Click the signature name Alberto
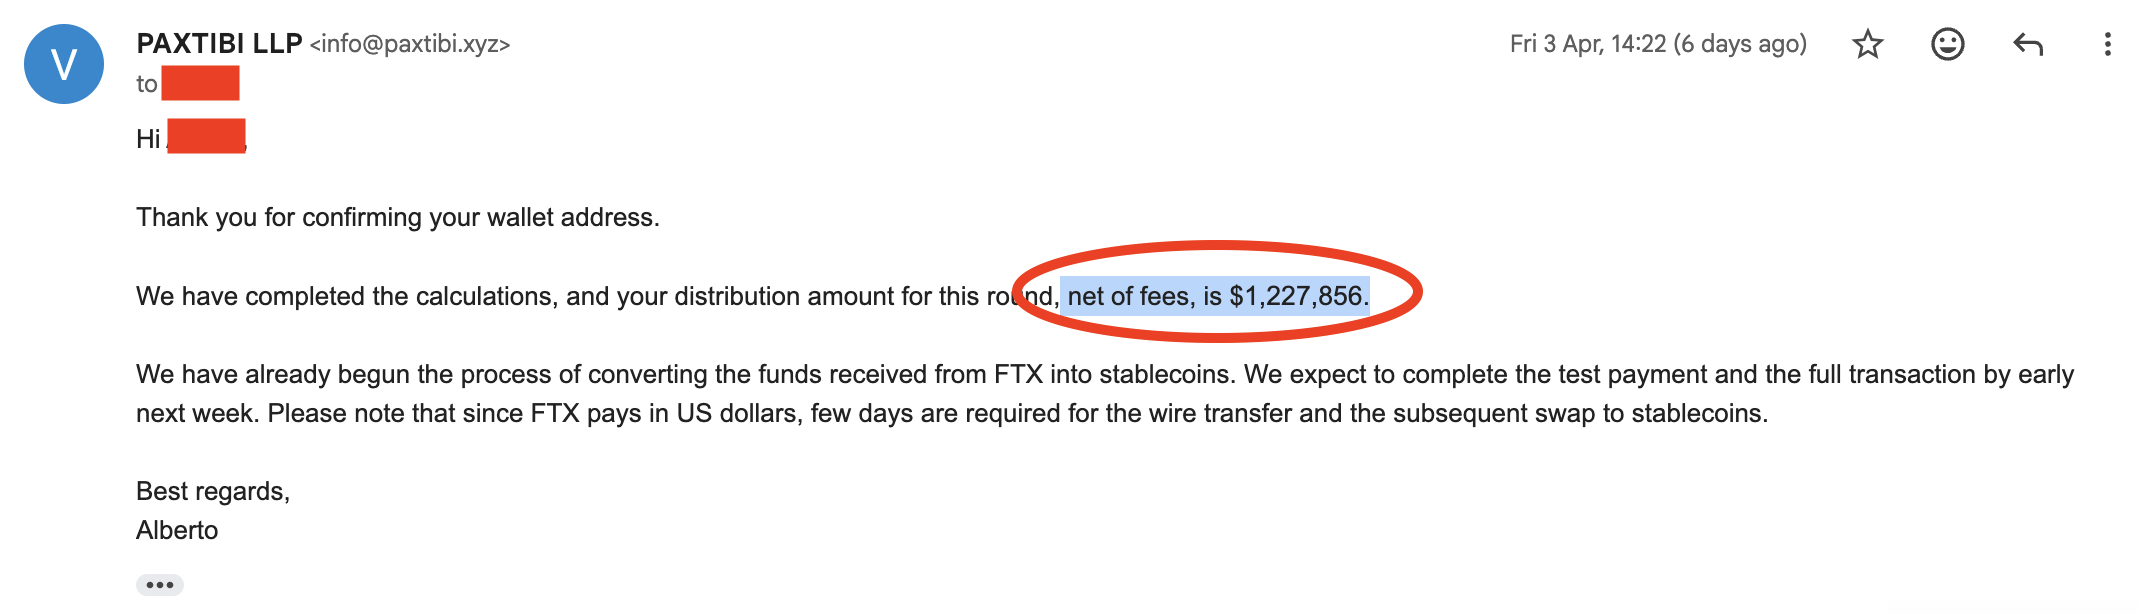The height and width of the screenshot is (614, 2138). coord(177,530)
